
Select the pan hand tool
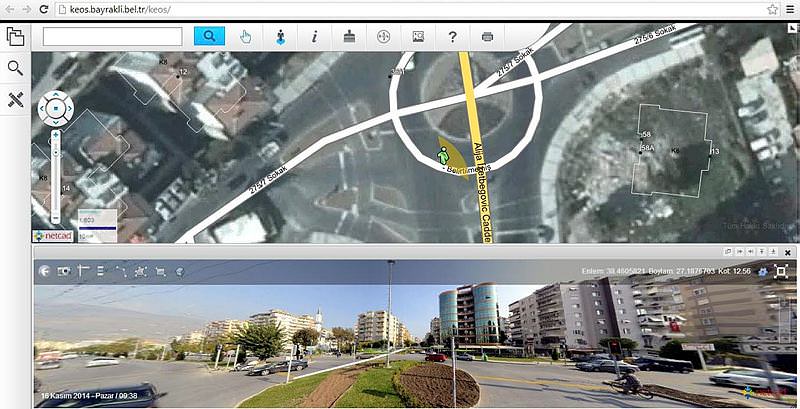(246, 36)
